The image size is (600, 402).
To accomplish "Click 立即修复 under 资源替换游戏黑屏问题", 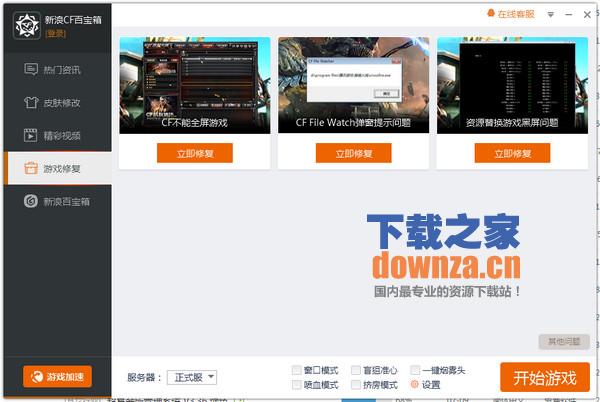I will (512, 153).
